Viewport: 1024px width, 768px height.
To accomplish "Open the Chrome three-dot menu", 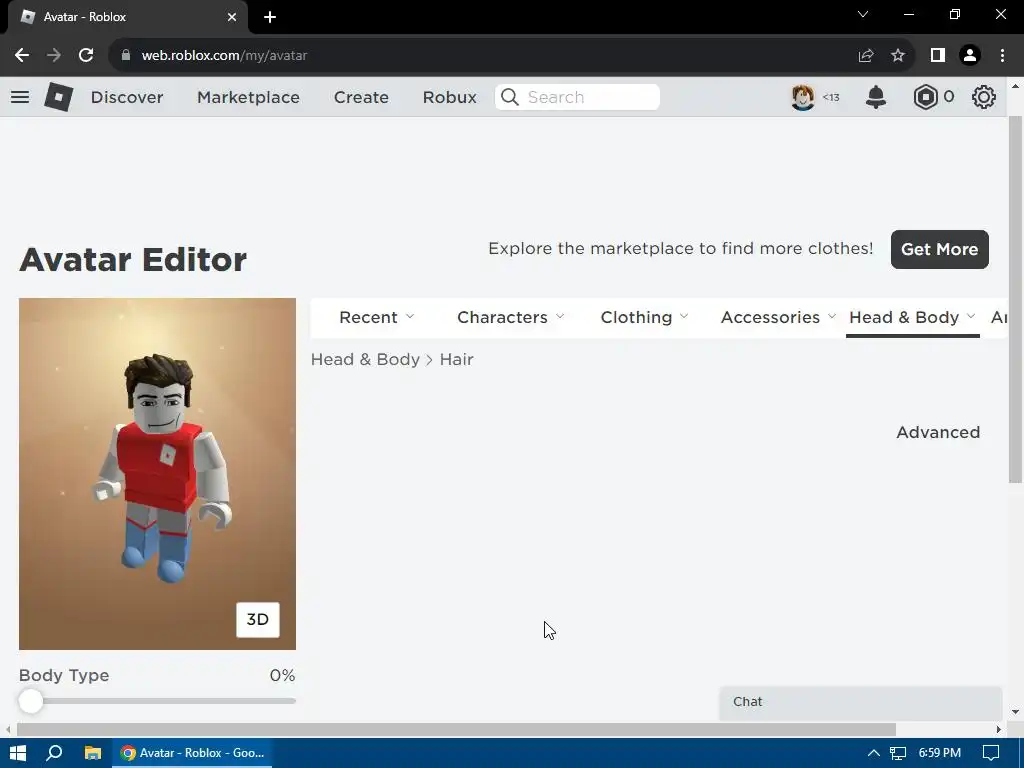I will click(1002, 56).
